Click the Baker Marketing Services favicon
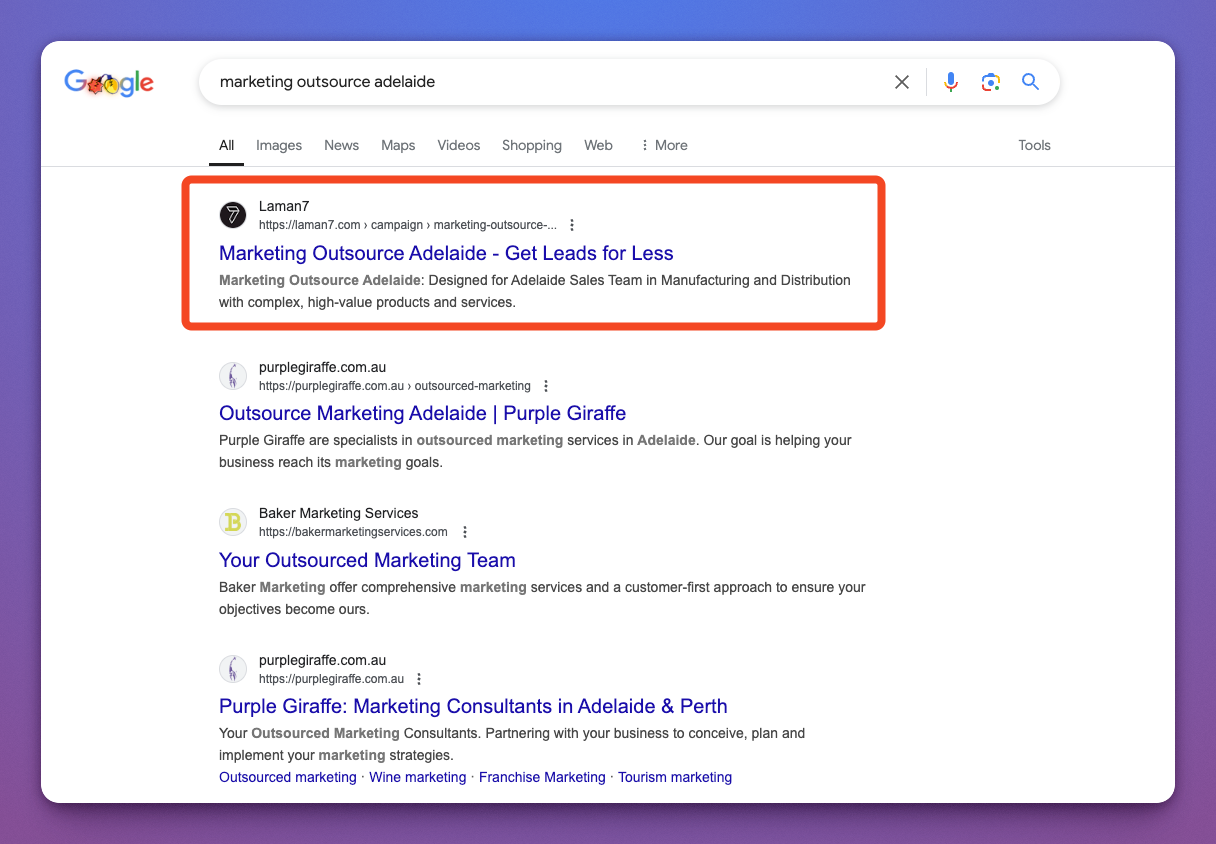 tap(233, 522)
